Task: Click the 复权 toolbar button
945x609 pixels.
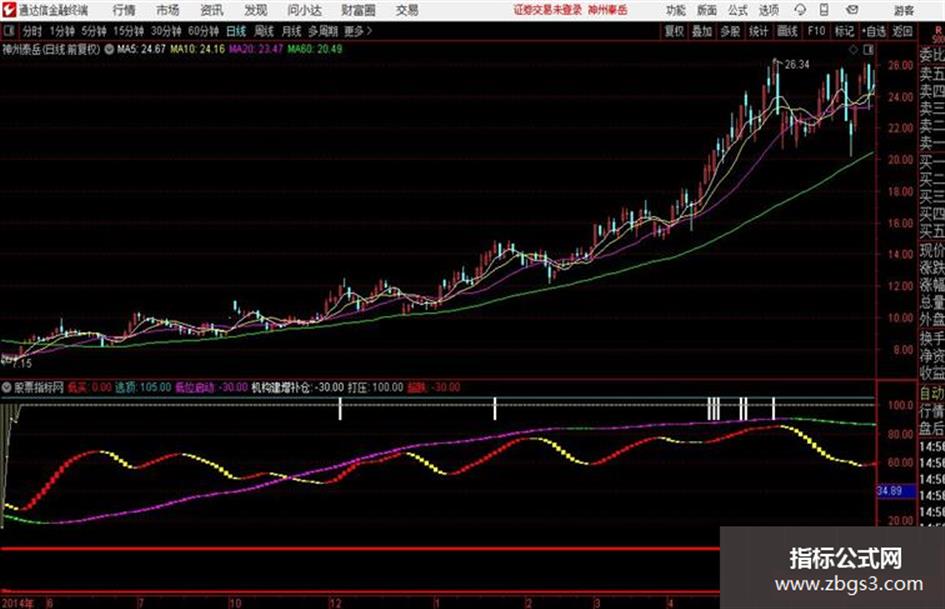Action: pos(674,31)
